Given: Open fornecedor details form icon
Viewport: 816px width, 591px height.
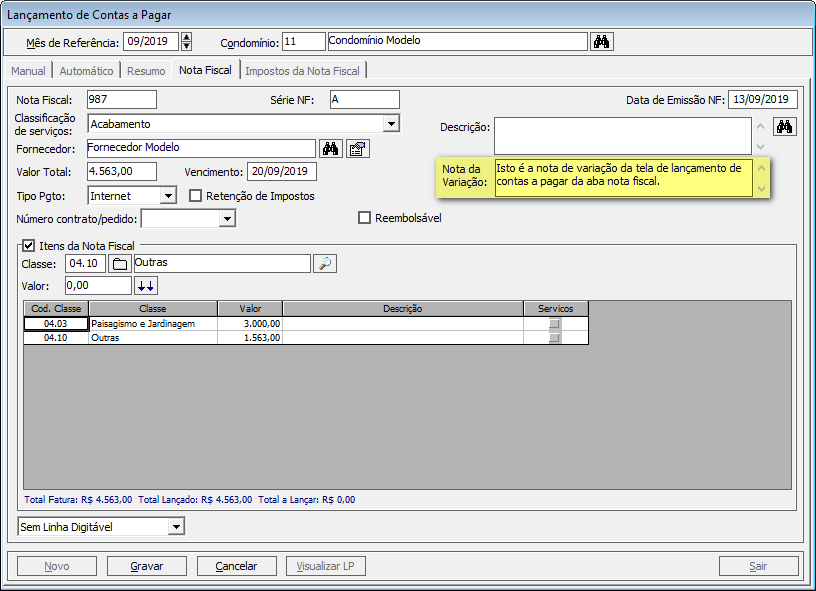Looking at the screenshot, I should [358, 149].
